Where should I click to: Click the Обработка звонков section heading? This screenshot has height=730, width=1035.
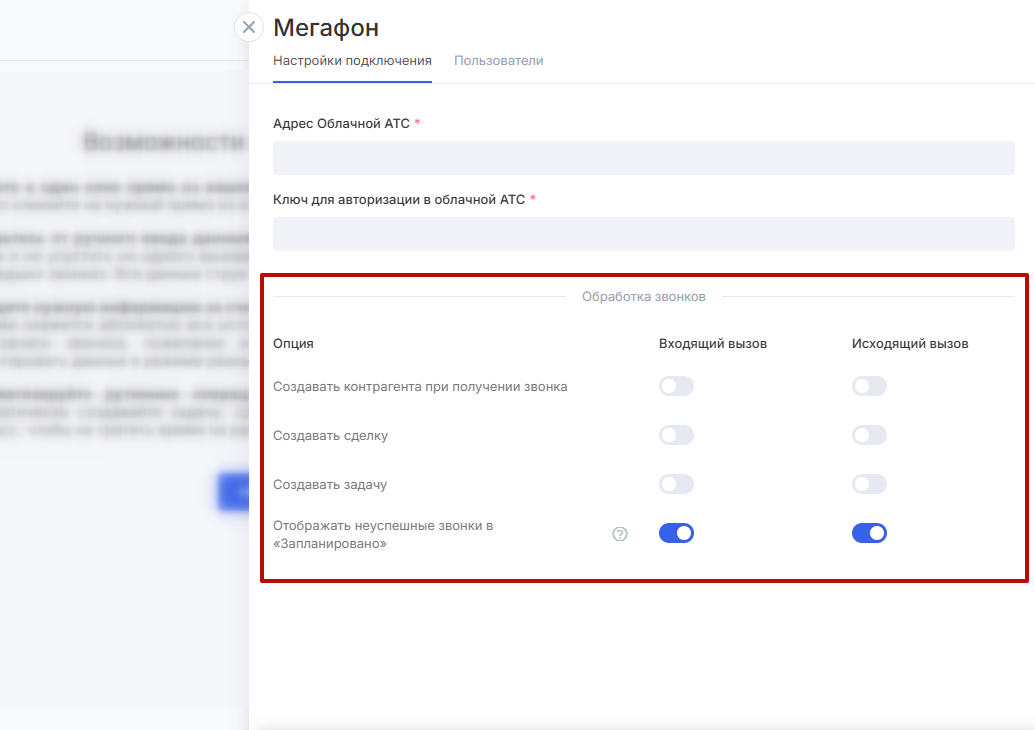click(644, 297)
